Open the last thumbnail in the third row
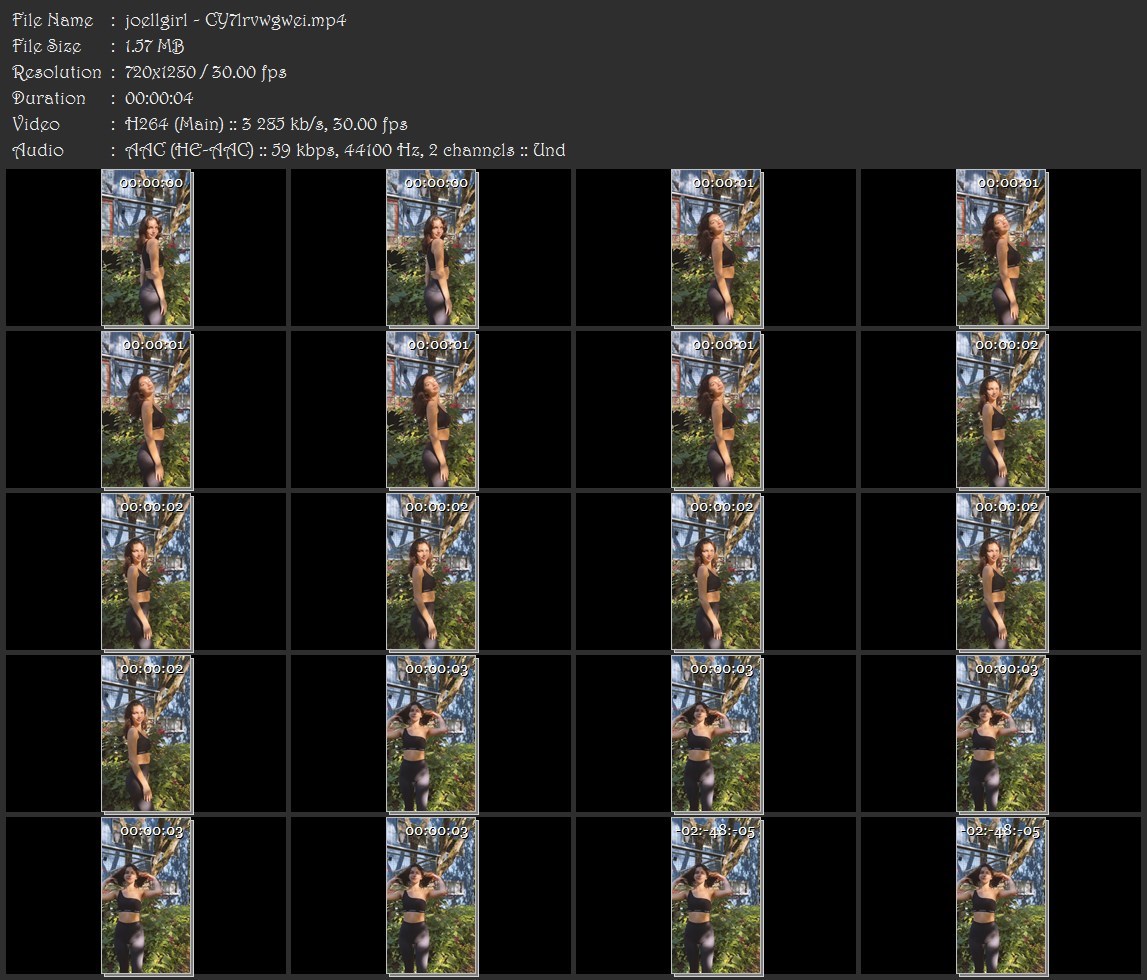The image size is (1147, 980). point(1001,572)
